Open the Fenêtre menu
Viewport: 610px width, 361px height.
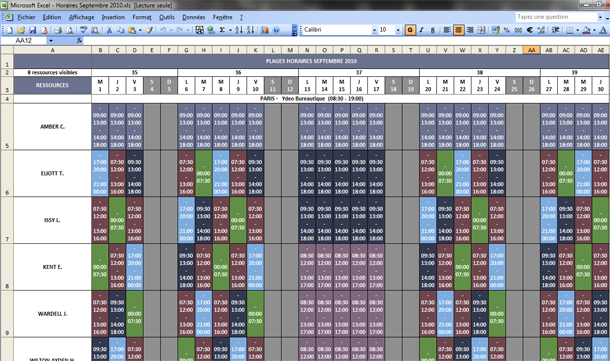[x=222, y=17]
